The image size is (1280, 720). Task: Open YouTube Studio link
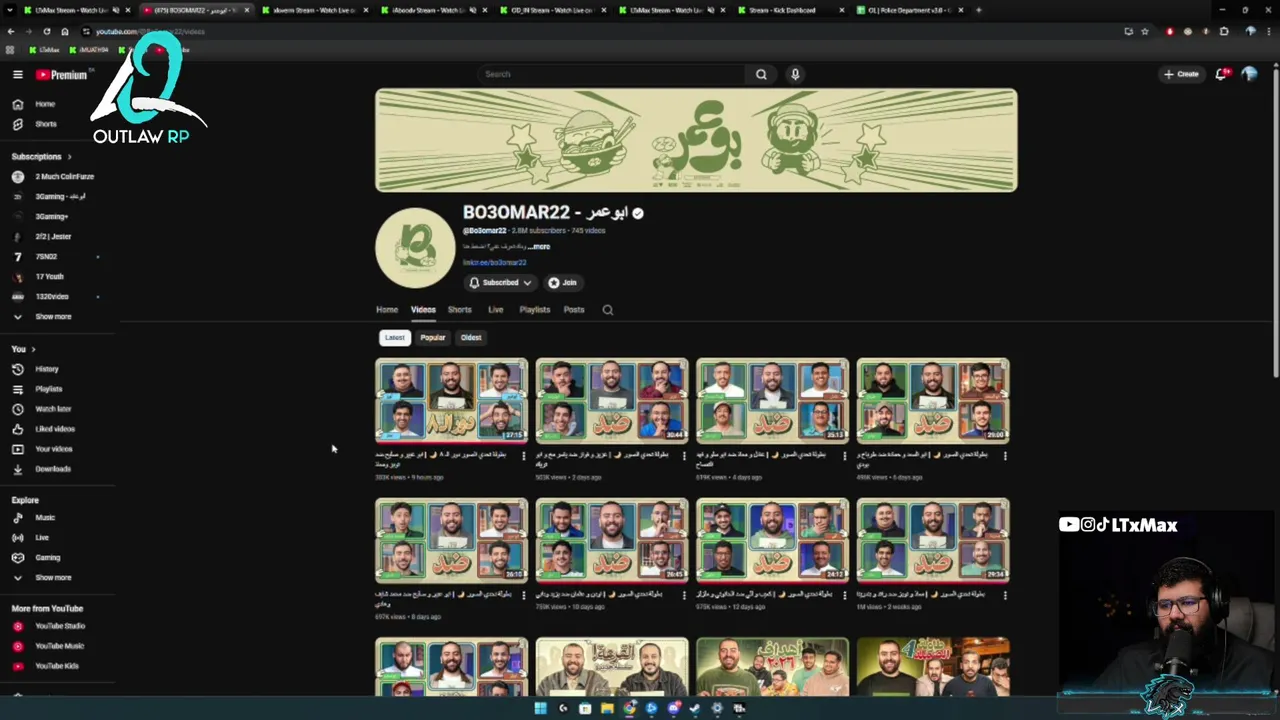59,626
